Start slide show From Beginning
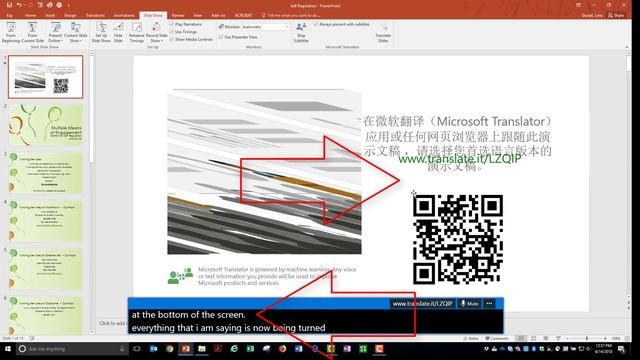 11,32
